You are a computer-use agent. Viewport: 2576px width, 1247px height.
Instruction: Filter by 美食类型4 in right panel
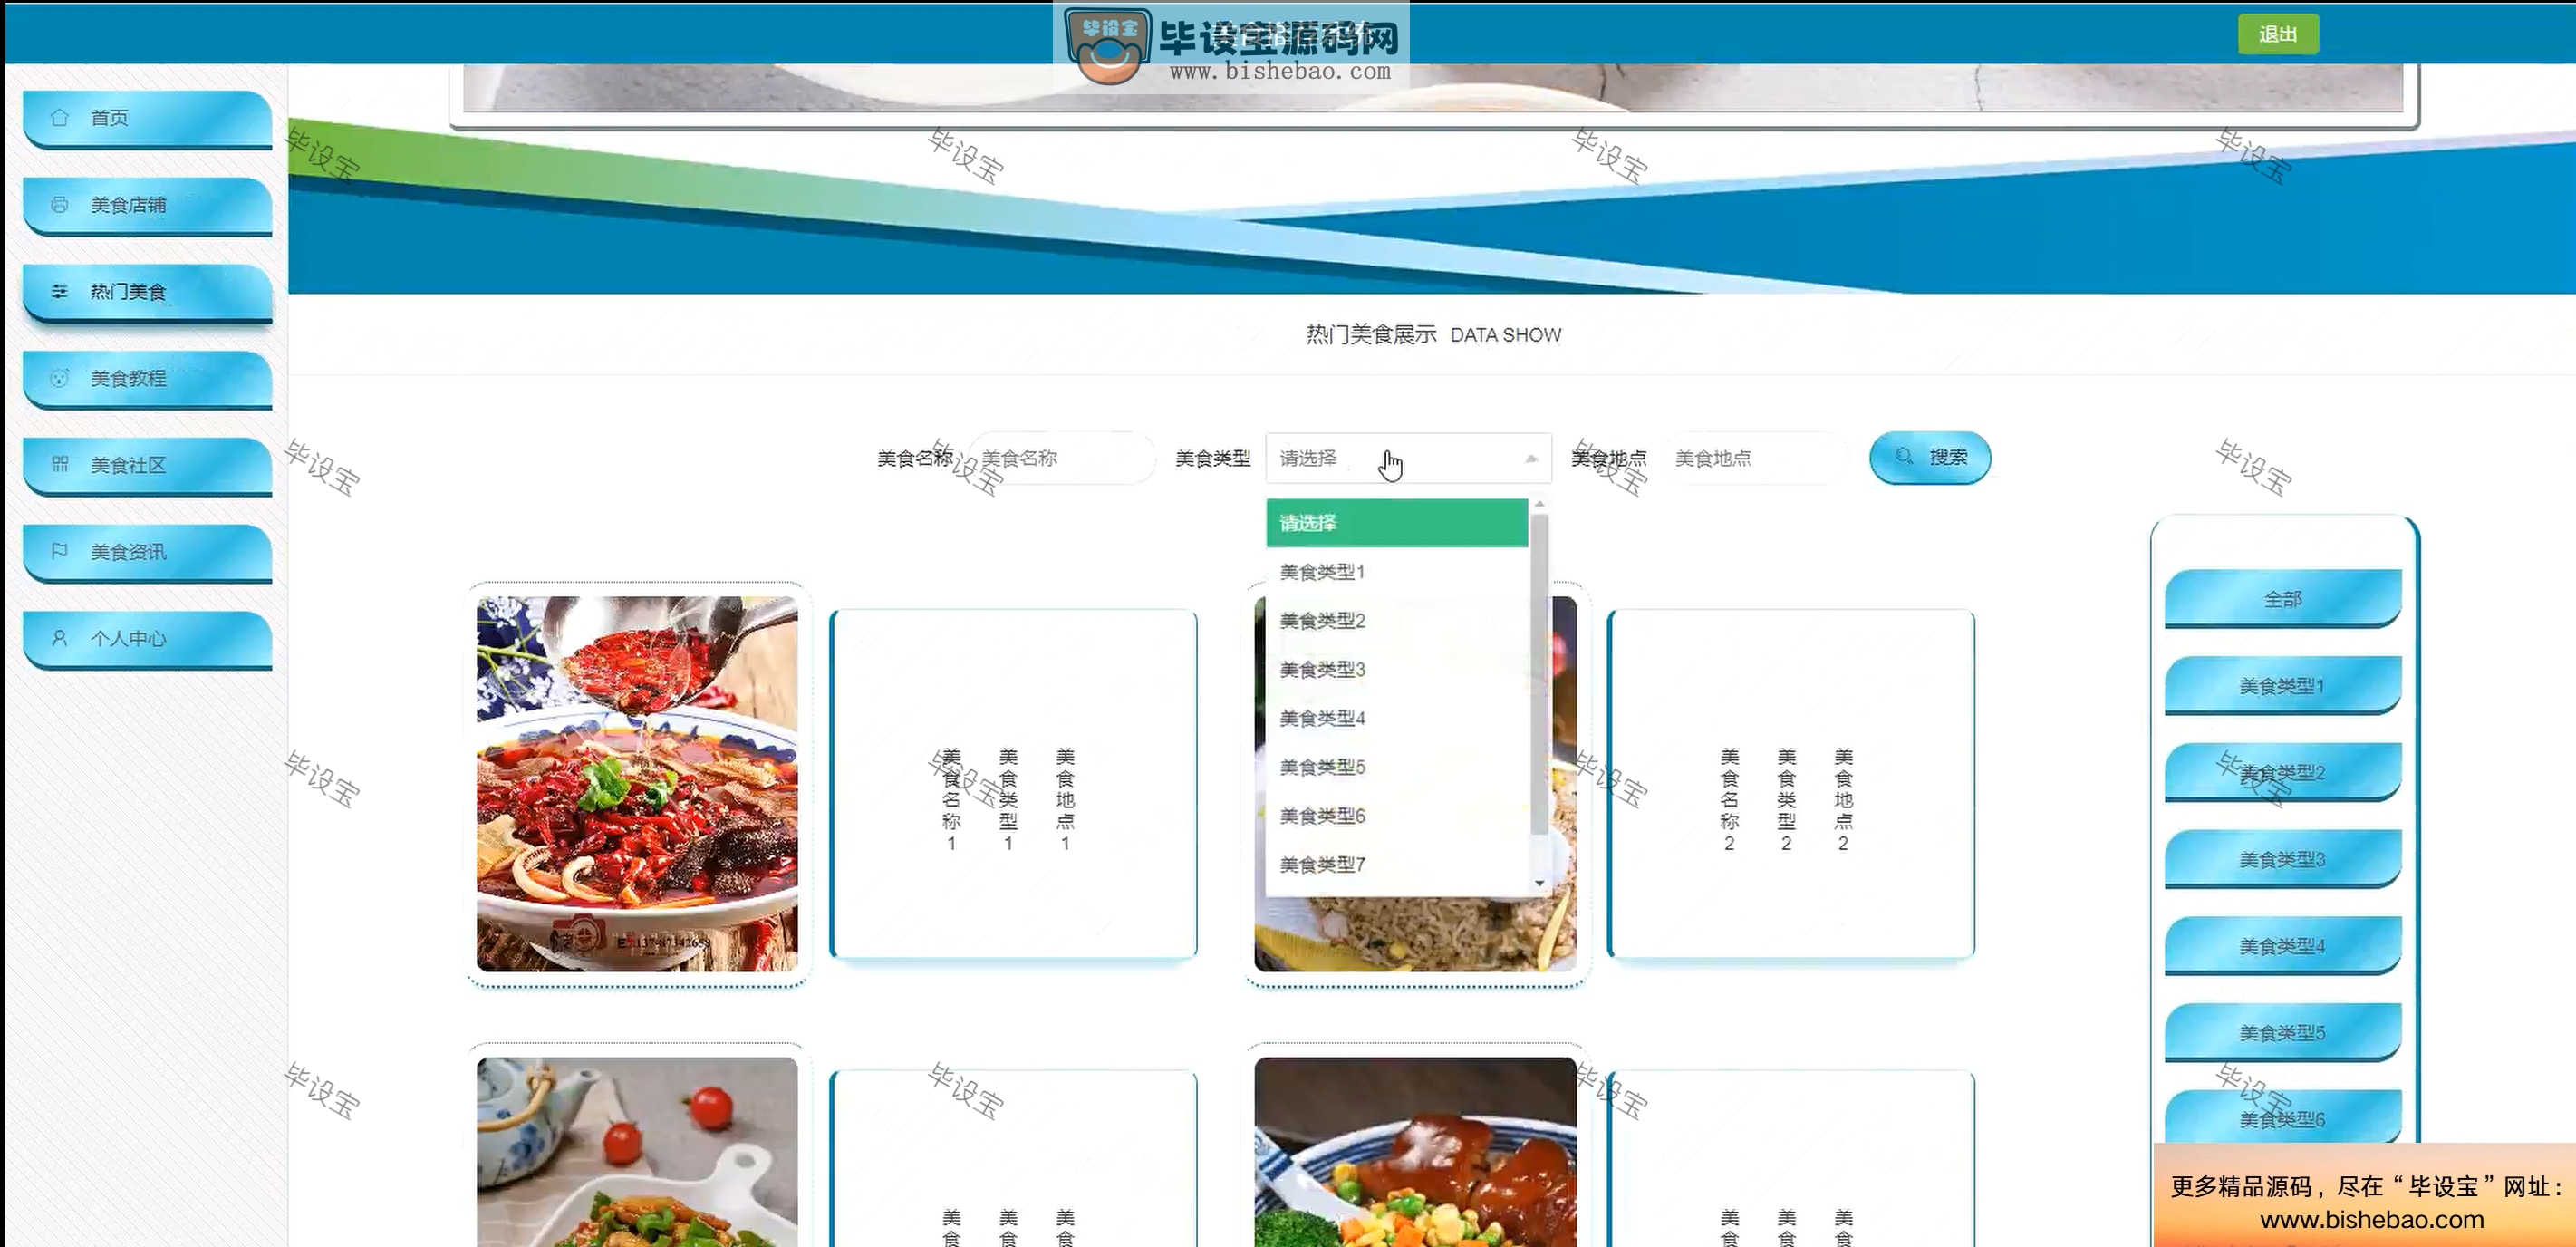point(2282,946)
